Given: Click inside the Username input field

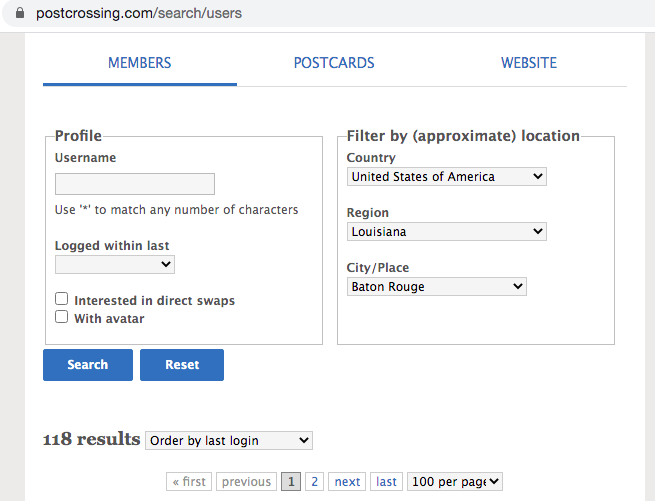Looking at the screenshot, I should pyautogui.click(x=135, y=184).
